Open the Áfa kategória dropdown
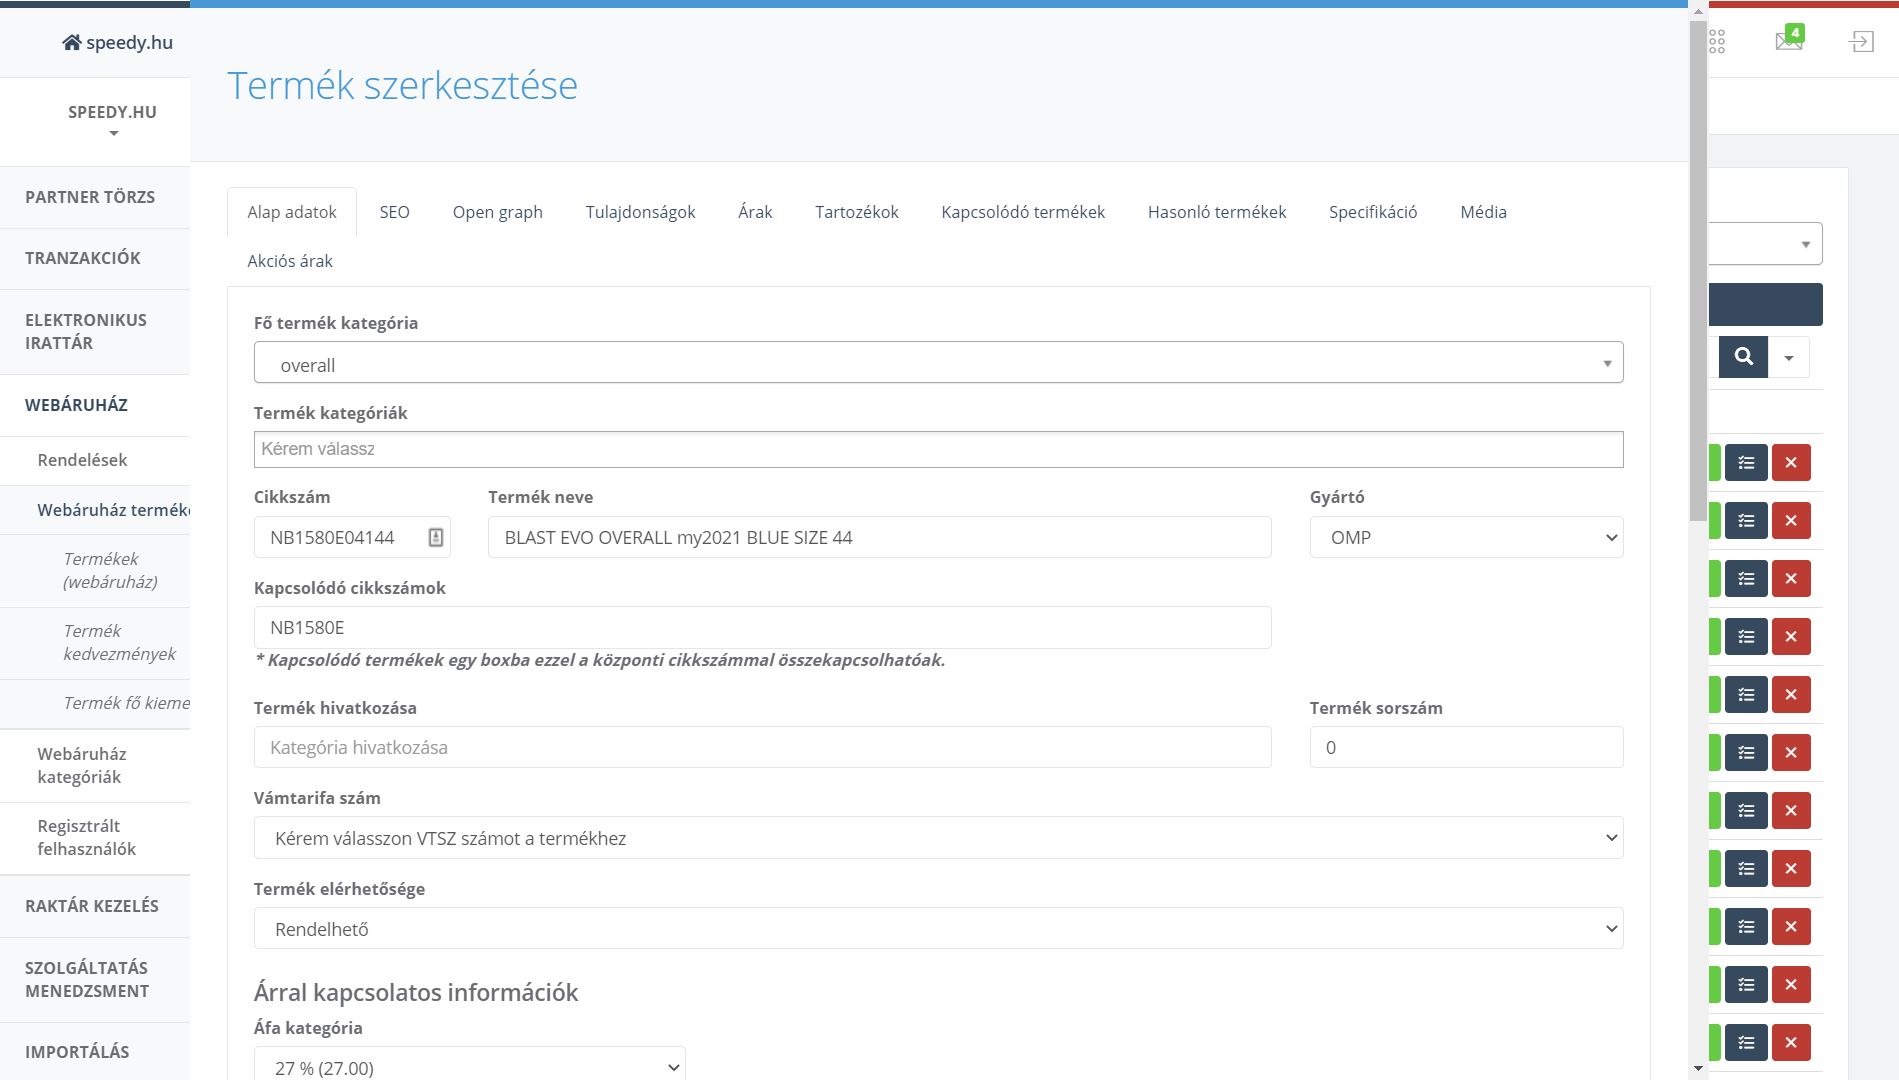This screenshot has width=1899, height=1080. point(470,1065)
